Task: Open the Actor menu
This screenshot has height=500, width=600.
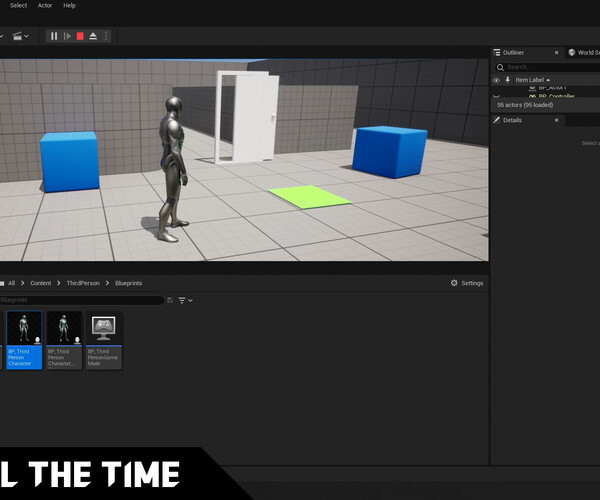Action: [45, 5]
